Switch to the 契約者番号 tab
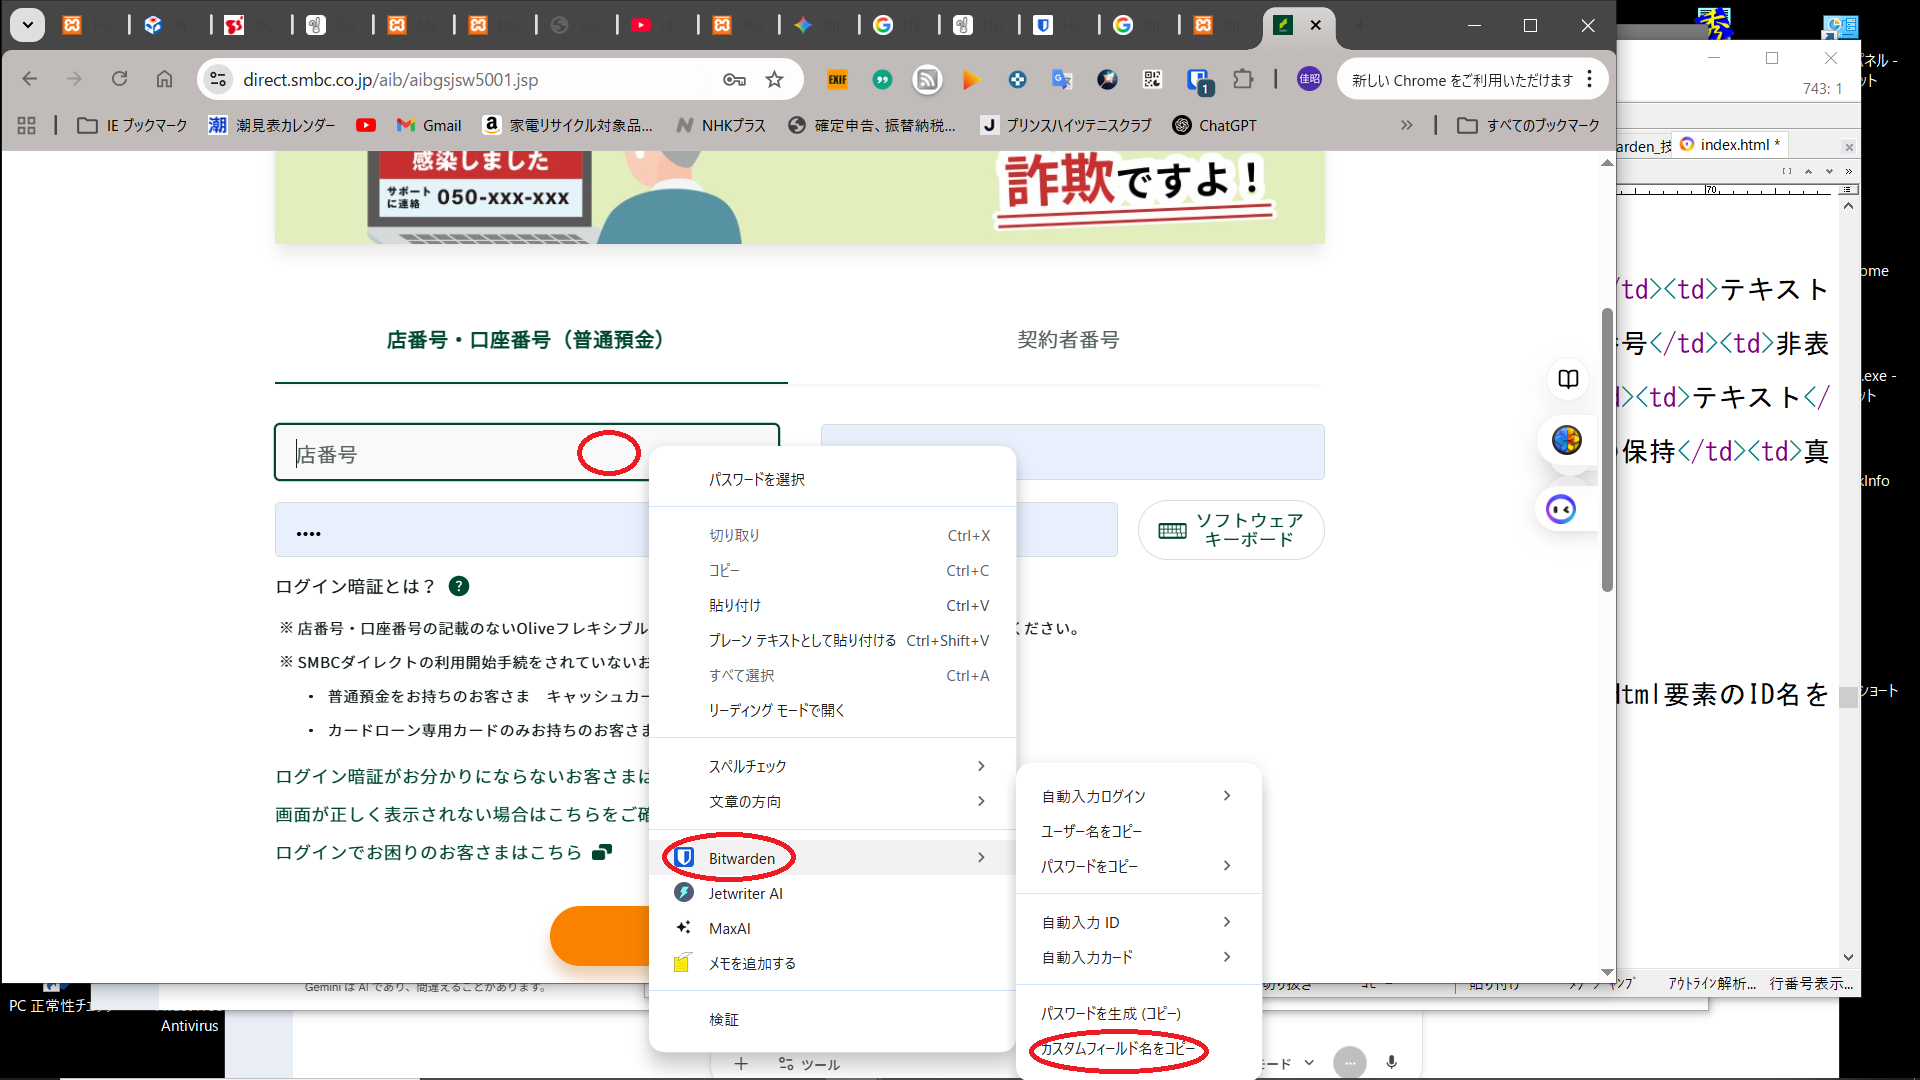 click(x=1067, y=340)
